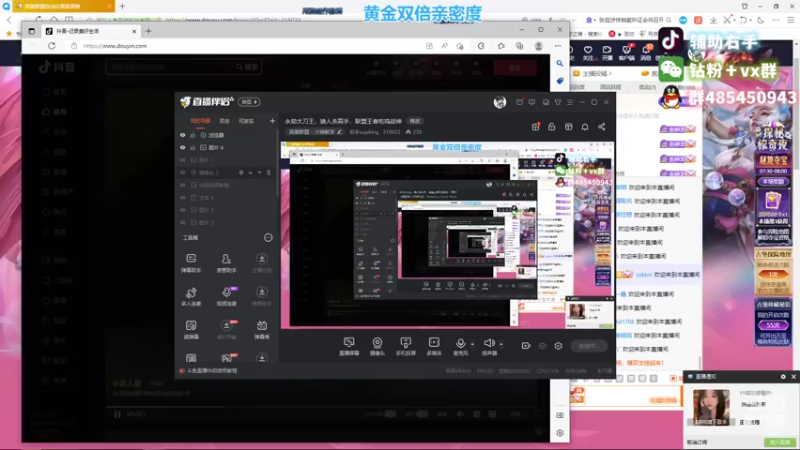Viewport: 800px width, 450px height.
Task: Toggle visibility of 摄像头 2 source
Action: [x=183, y=172]
